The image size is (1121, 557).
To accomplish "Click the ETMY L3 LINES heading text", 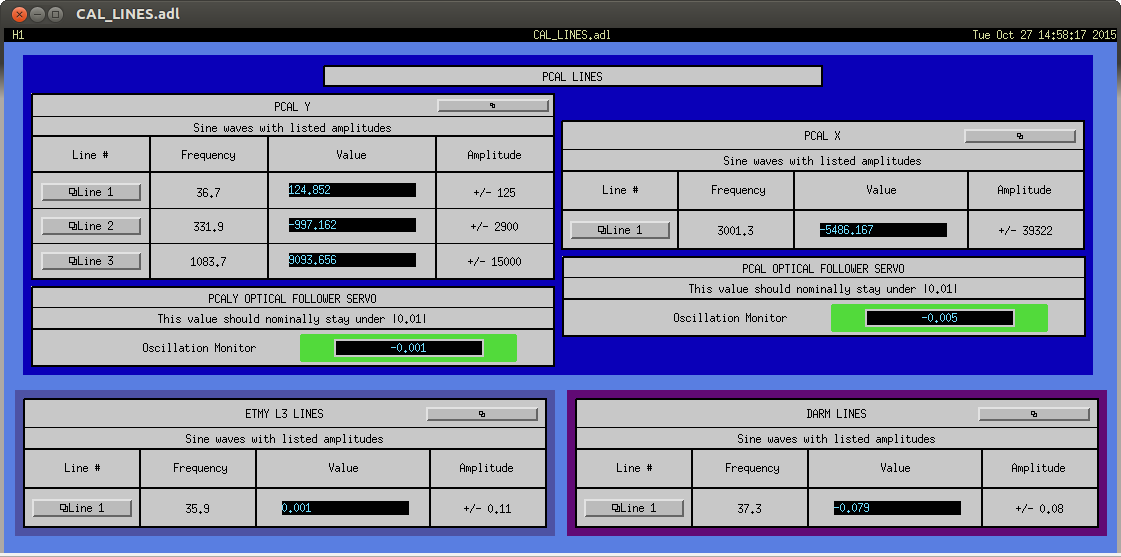I will click(284, 413).
